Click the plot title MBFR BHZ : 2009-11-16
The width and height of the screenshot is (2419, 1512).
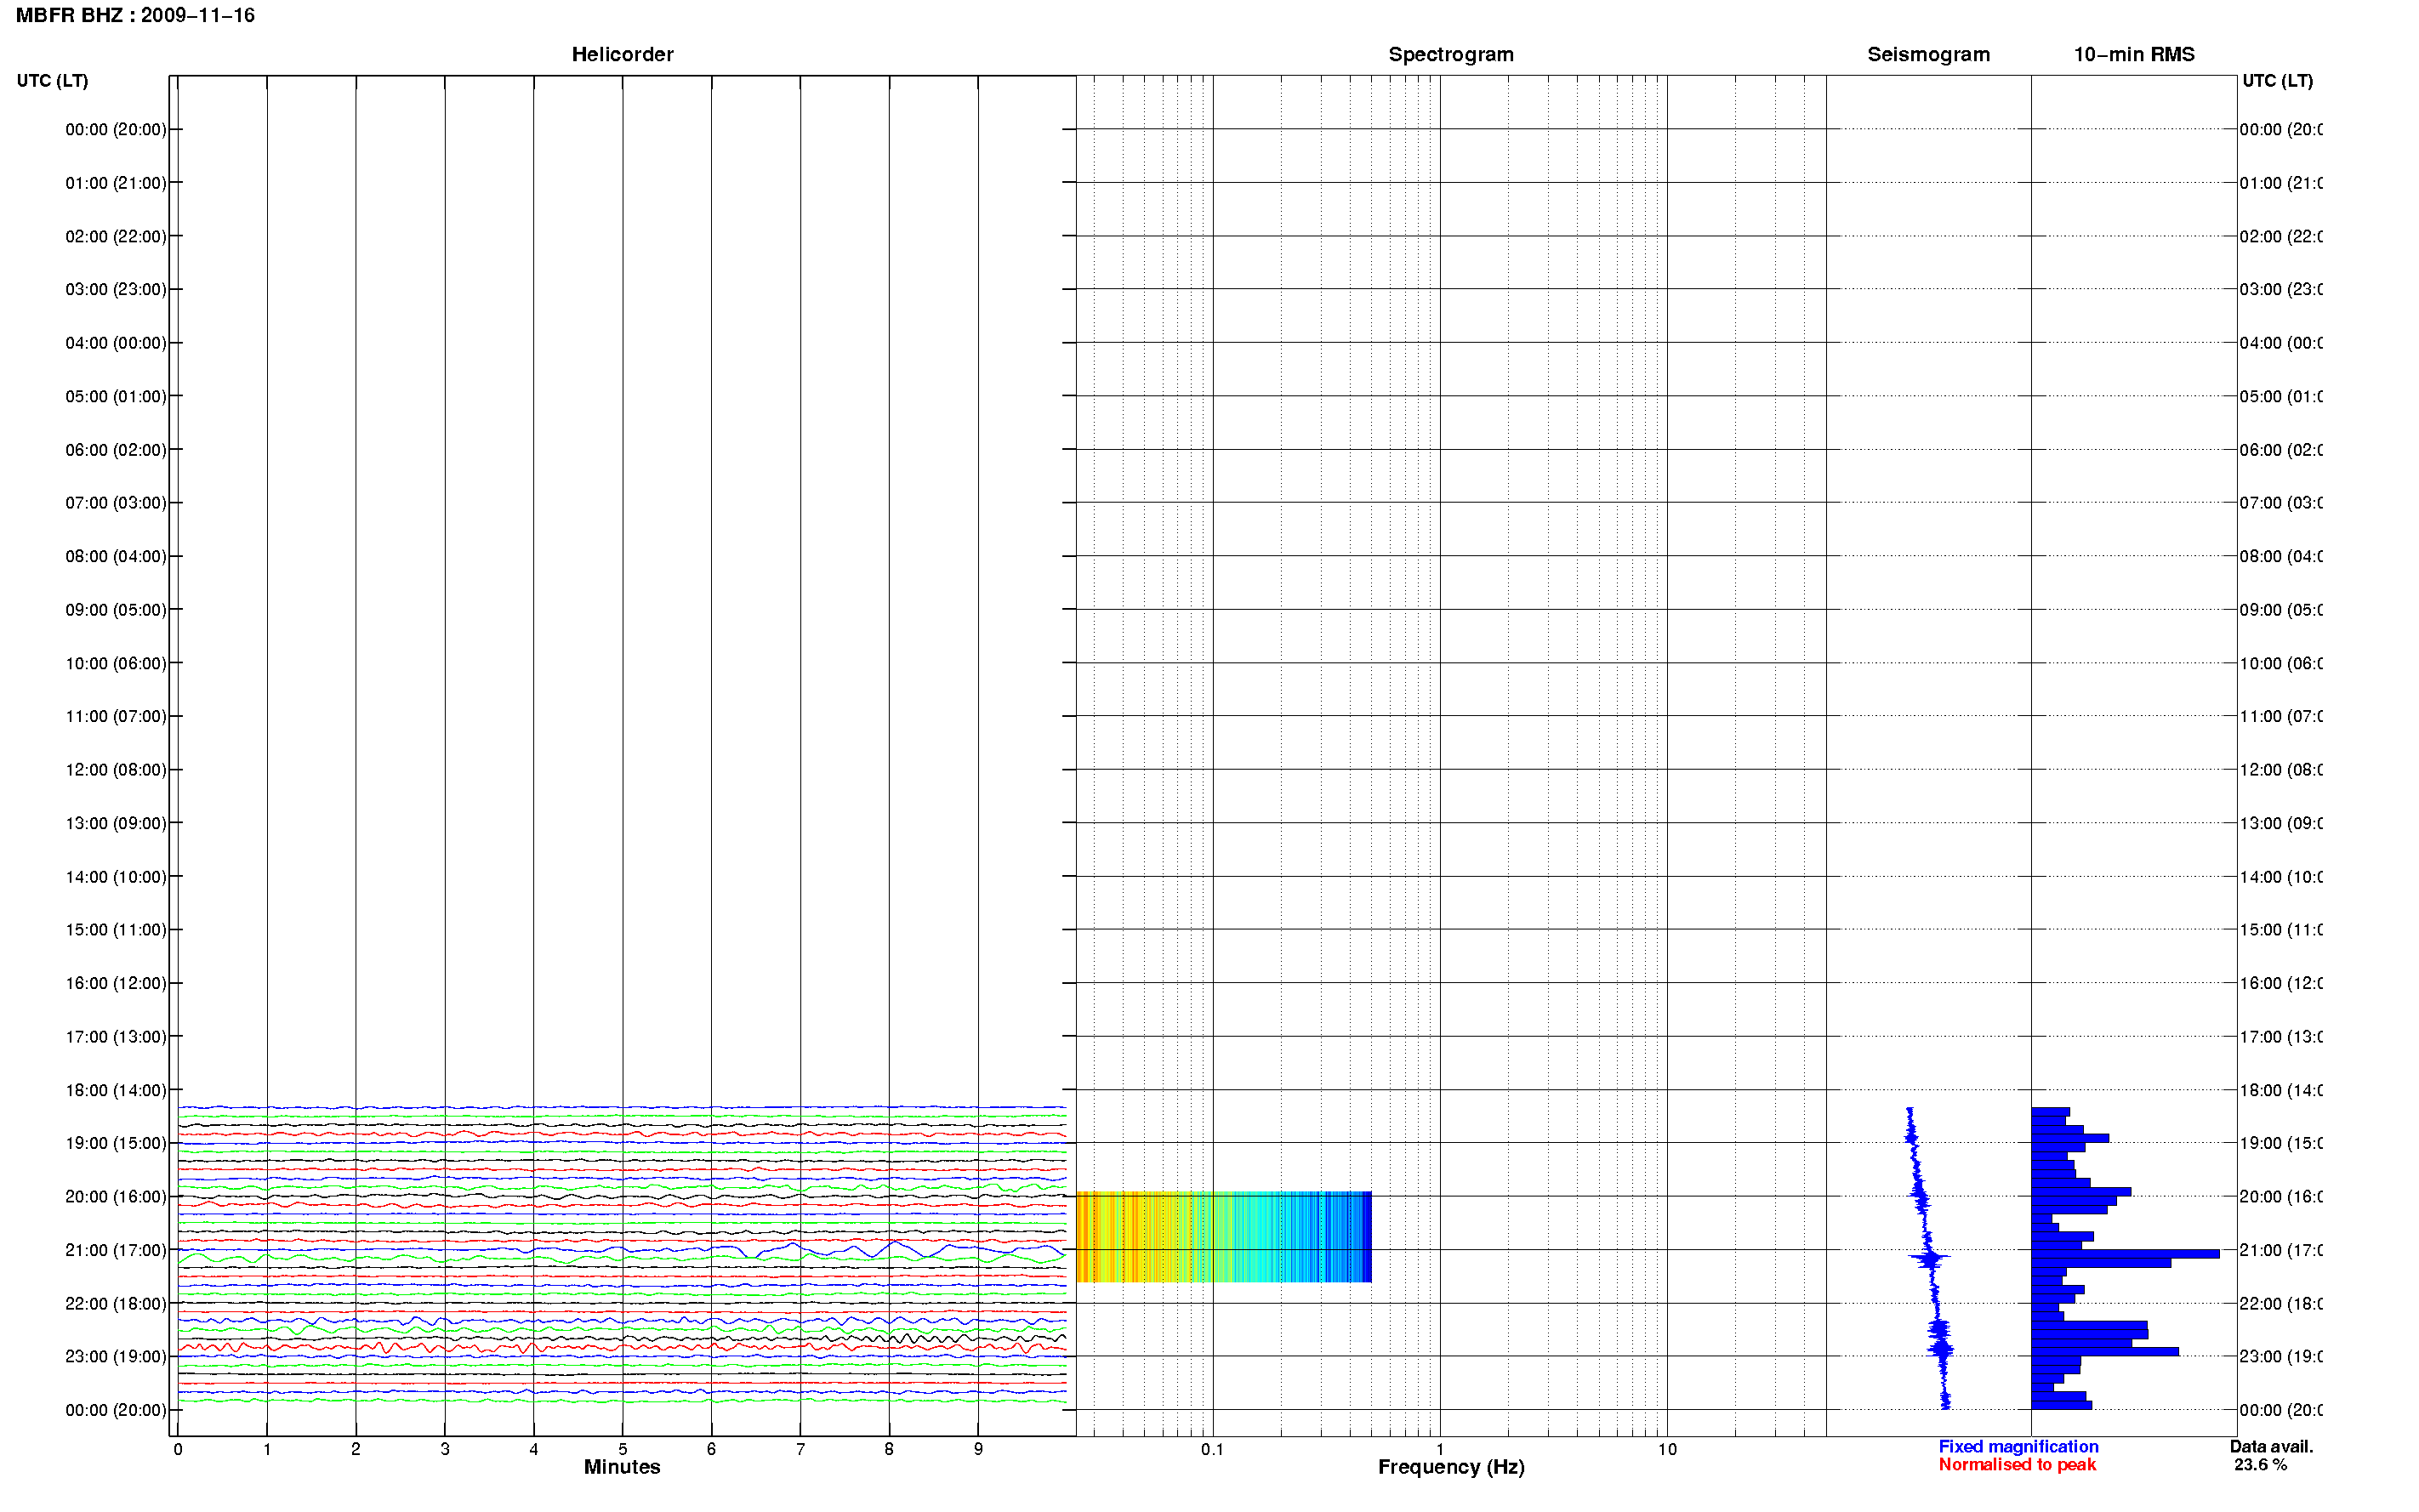pos(135,15)
